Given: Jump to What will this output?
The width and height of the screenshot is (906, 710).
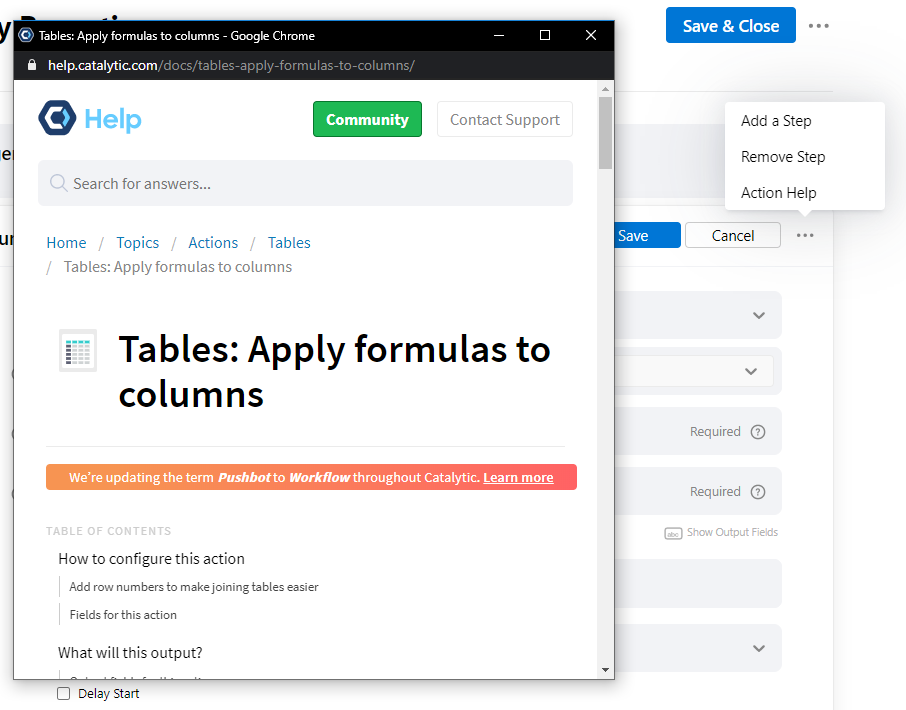Looking at the screenshot, I should [130, 653].
